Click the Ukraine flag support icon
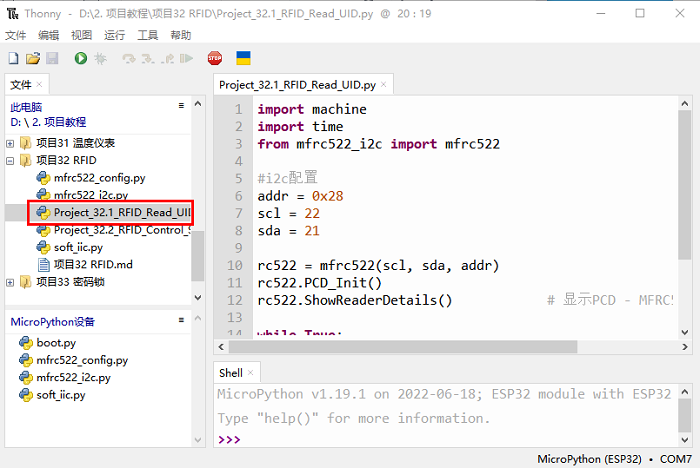 point(243,60)
